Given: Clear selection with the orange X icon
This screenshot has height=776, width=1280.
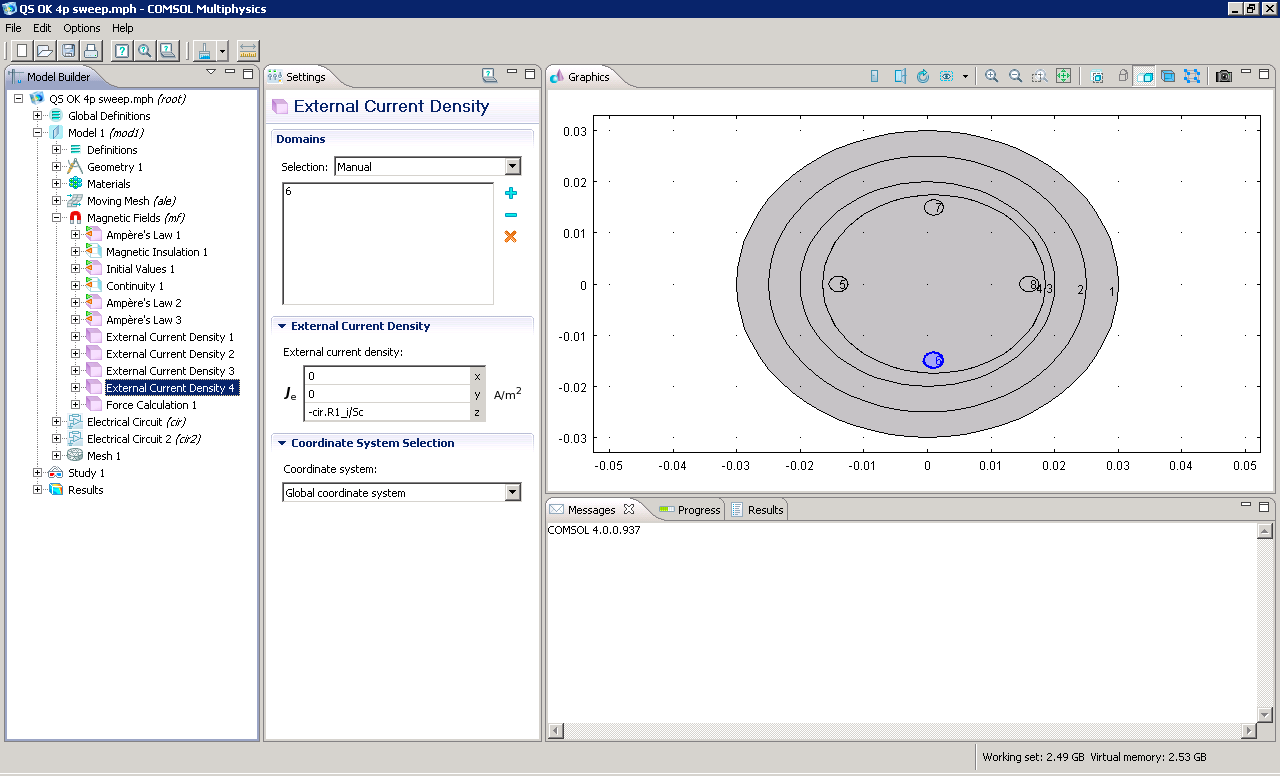Looking at the screenshot, I should (511, 236).
